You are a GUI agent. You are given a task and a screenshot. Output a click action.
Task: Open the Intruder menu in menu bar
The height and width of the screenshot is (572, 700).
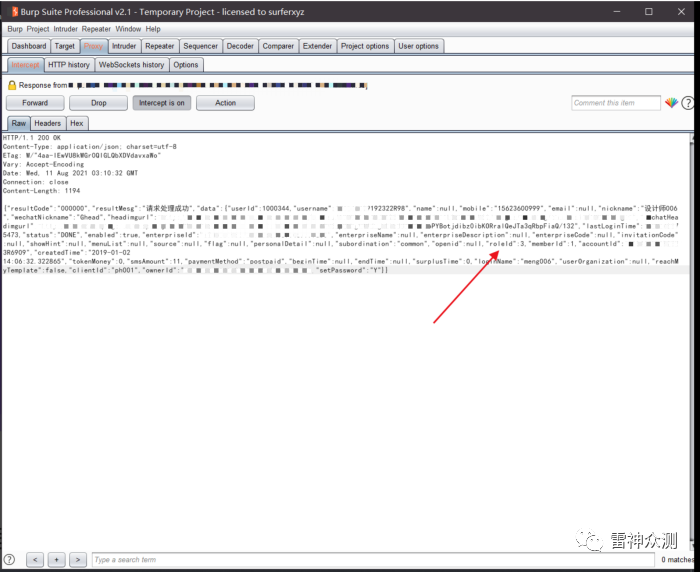click(x=66, y=29)
